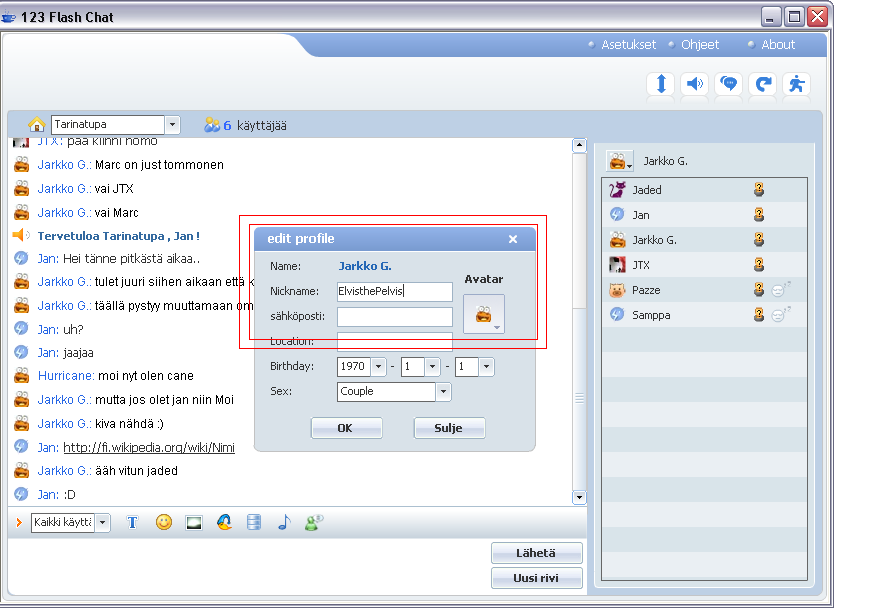
Task: Open the fi.wikipedia.org Nimi link
Action: tap(148, 447)
